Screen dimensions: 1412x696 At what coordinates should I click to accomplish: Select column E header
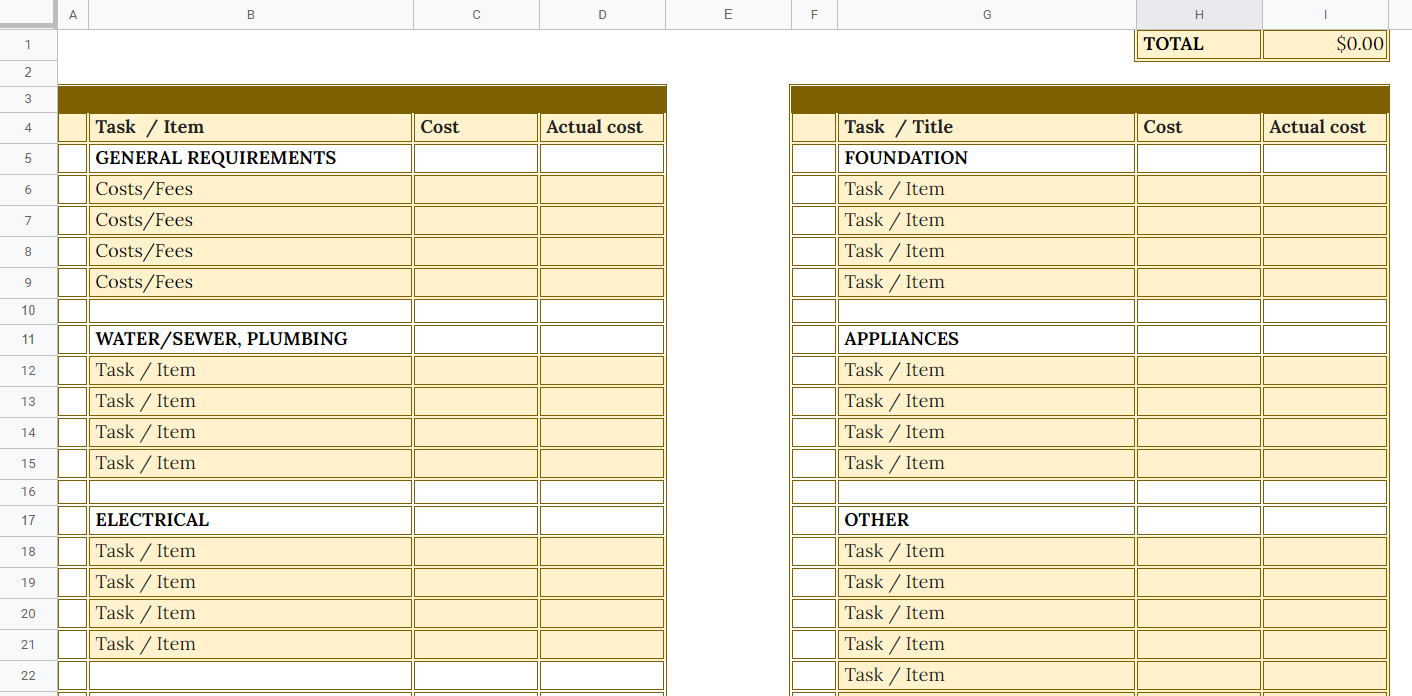(727, 14)
